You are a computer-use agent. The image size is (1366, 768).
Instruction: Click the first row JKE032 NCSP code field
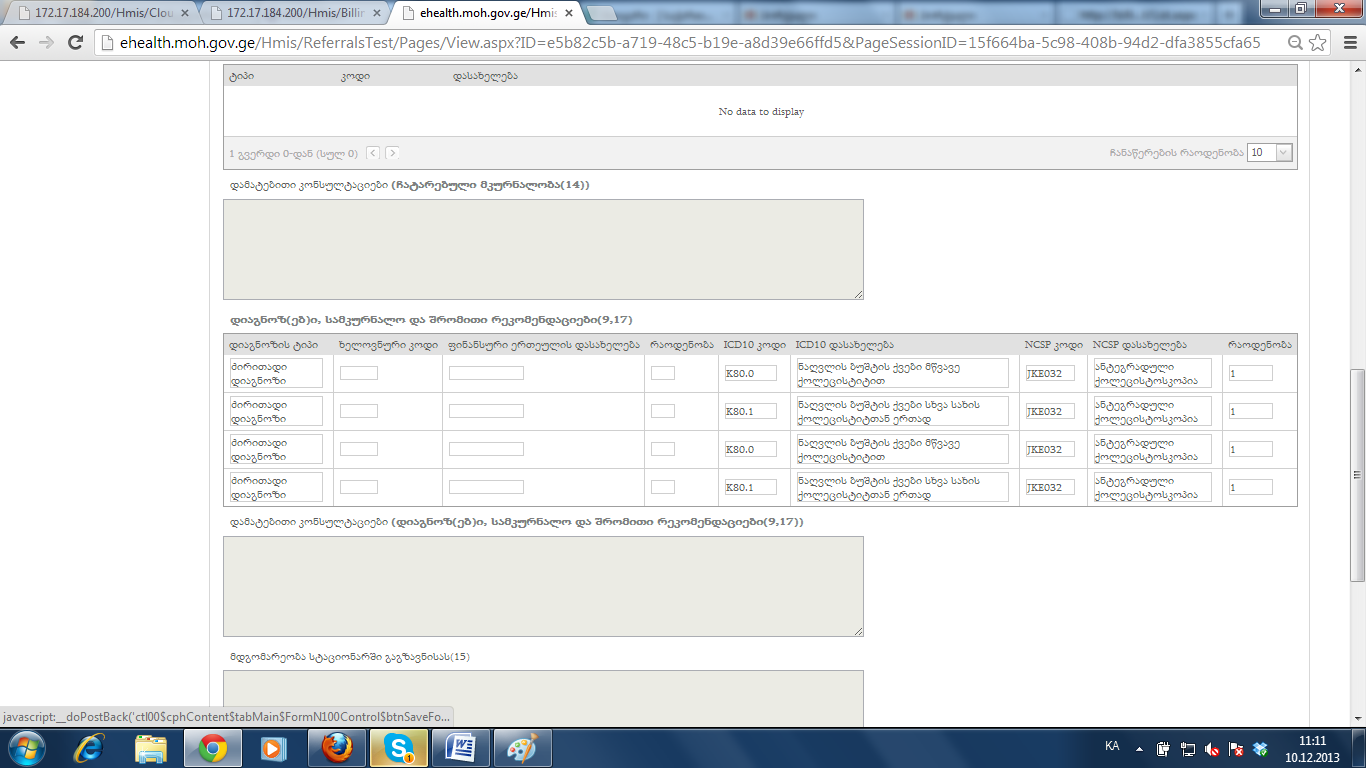[x=1050, y=373]
